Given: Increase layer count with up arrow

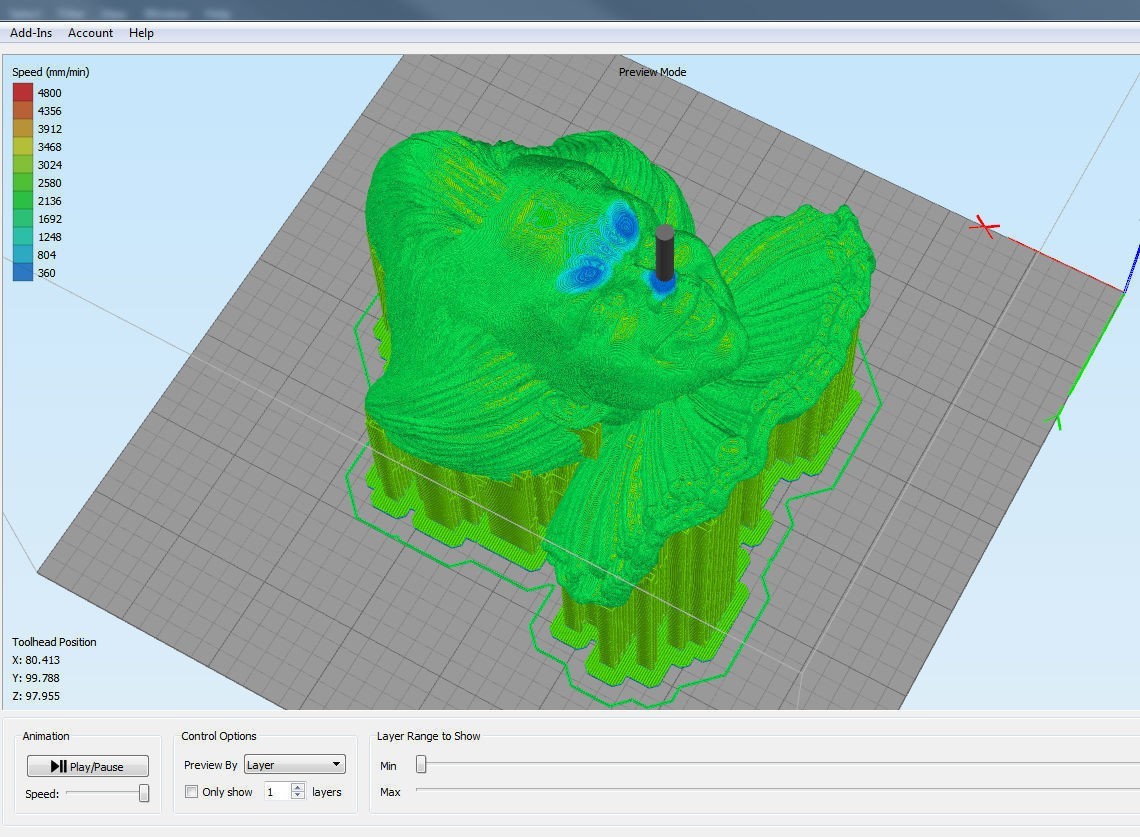Looking at the screenshot, I should click(298, 787).
